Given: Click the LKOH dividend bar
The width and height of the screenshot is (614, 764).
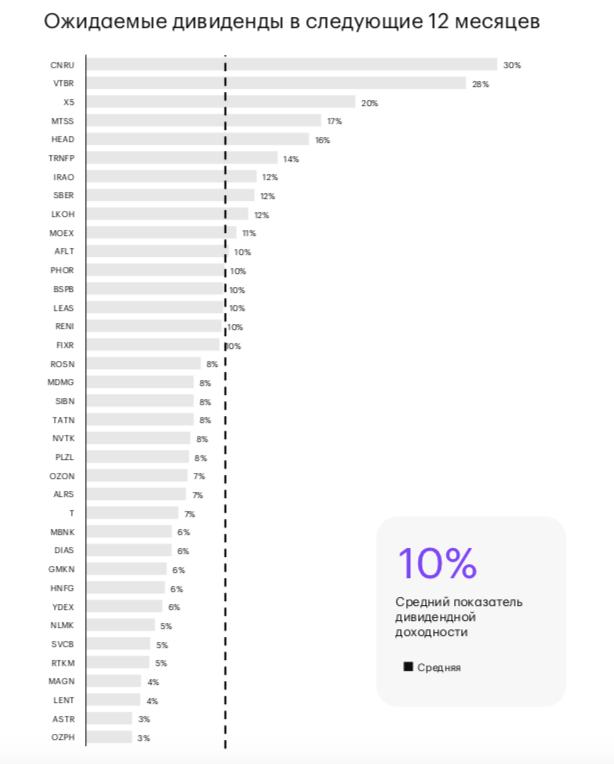Looking at the screenshot, I should coord(167,214).
